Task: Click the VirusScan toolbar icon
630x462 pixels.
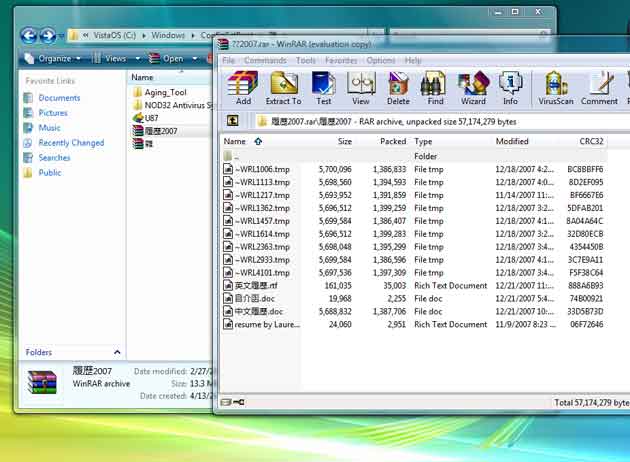Action: pos(556,88)
